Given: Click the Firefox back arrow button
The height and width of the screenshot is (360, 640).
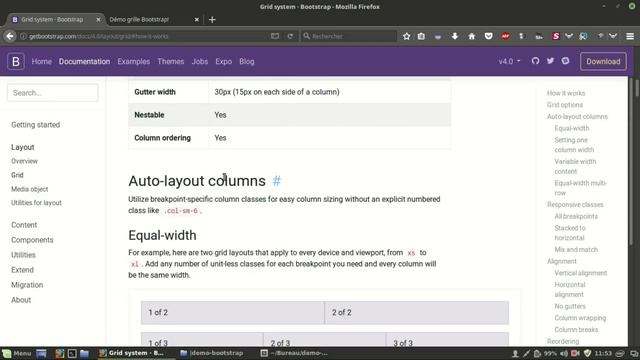Looking at the screenshot, I should (10, 36).
